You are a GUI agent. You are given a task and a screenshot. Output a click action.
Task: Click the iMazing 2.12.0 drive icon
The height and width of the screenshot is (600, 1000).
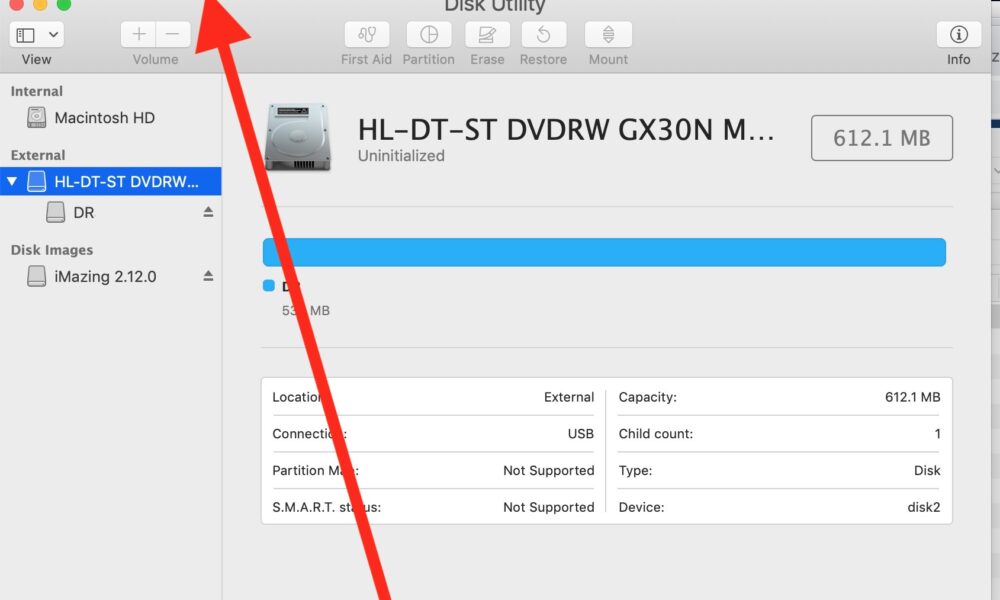coord(36,277)
